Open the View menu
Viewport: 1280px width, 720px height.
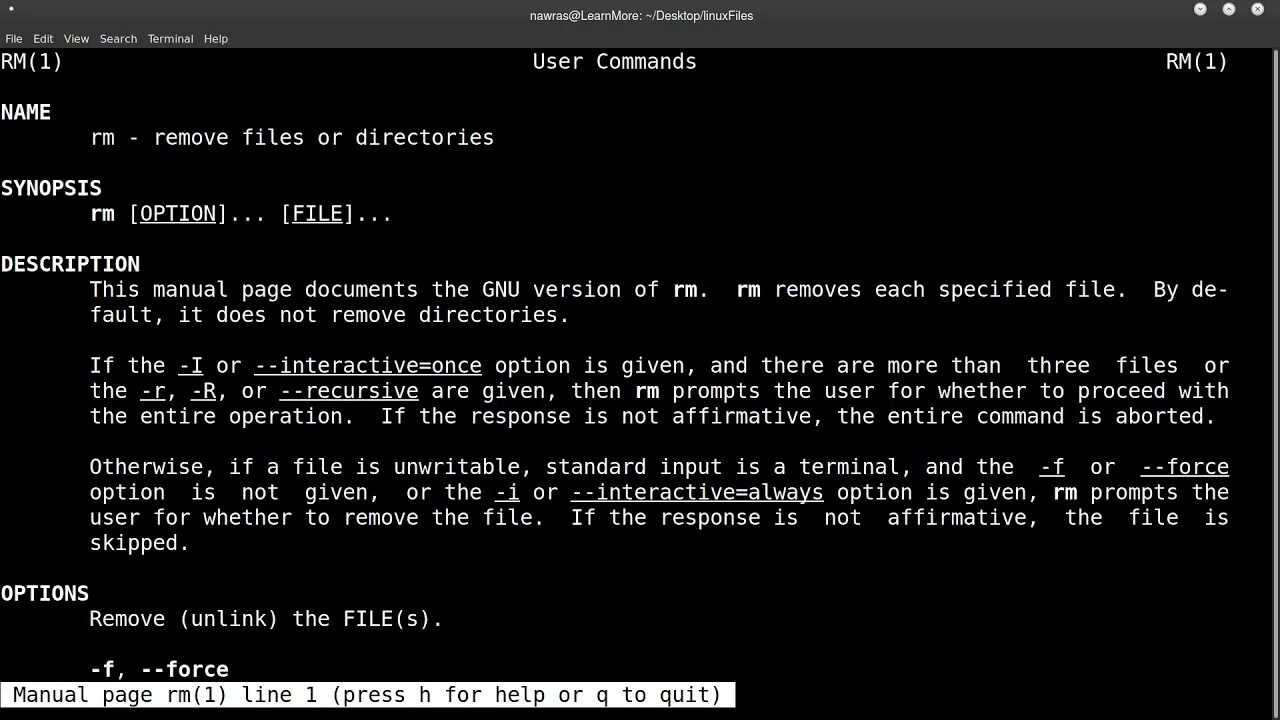coord(76,39)
